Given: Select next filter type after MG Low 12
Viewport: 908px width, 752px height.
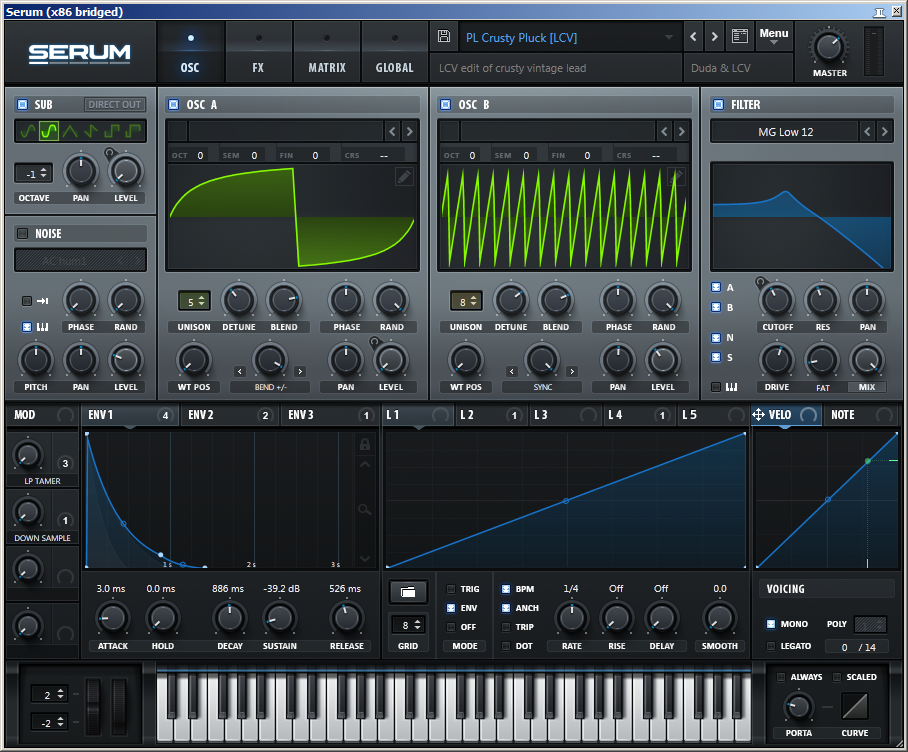Looking at the screenshot, I should [884, 132].
